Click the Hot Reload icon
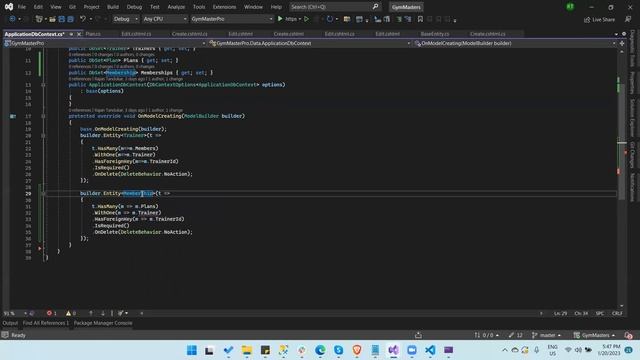Viewport: 640px width, 360px height. 330,19
